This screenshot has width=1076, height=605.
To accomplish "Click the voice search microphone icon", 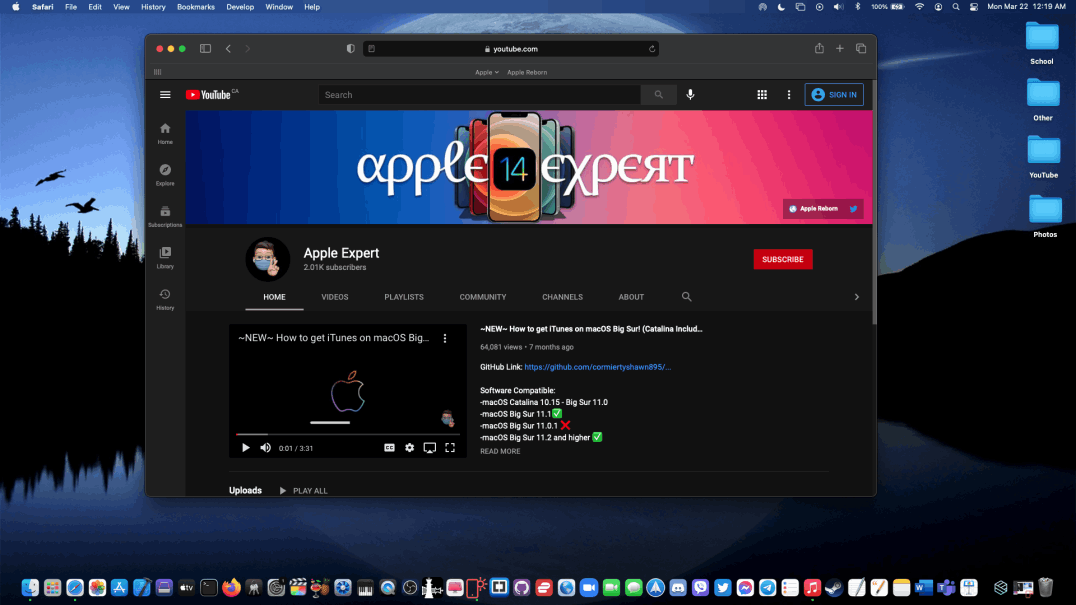I will [x=689, y=95].
